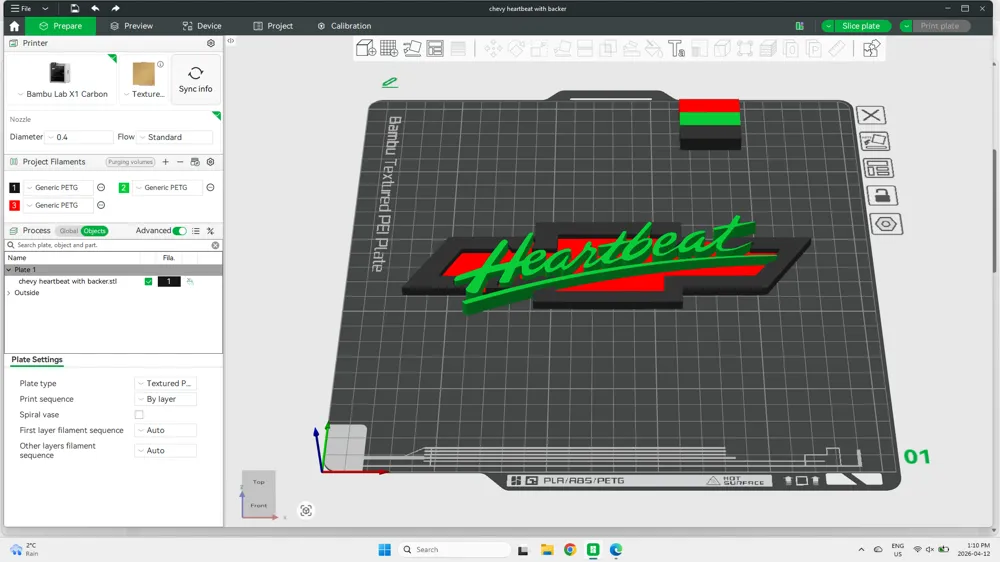The width and height of the screenshot is (1000, 562).
Task: Click the undo arrow in title bar
Action: 95,8
